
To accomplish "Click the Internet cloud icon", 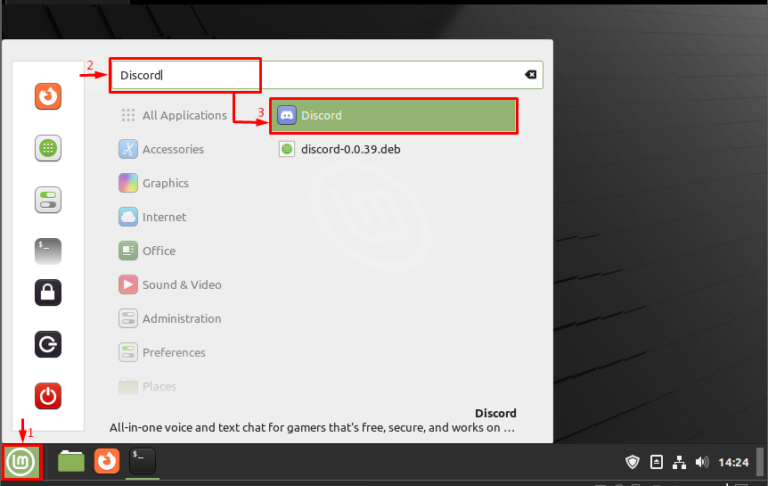I will click(x=128, y=217).
